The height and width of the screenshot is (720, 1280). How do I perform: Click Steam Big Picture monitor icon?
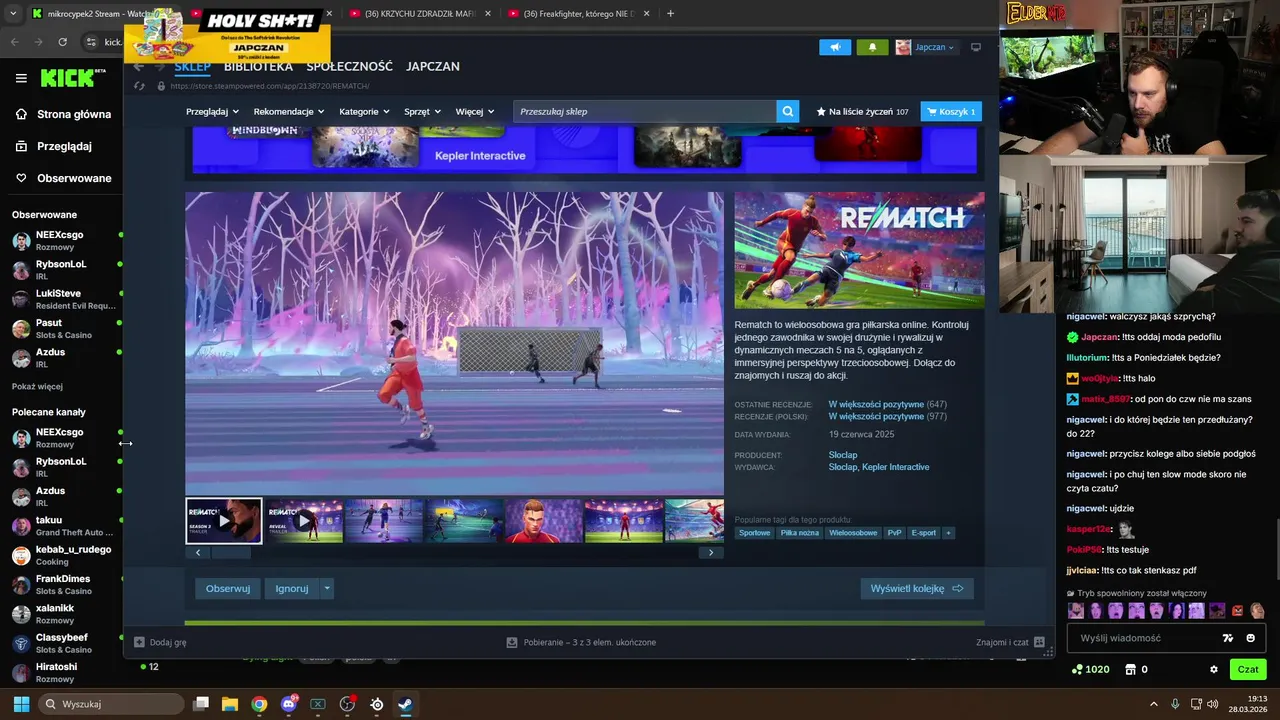976,47
